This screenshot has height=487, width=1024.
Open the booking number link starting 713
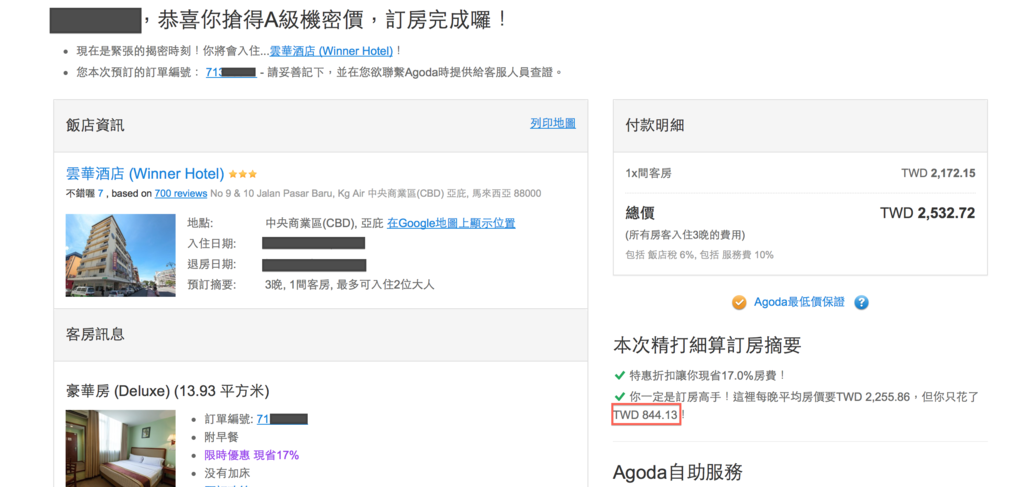[231, 72]
